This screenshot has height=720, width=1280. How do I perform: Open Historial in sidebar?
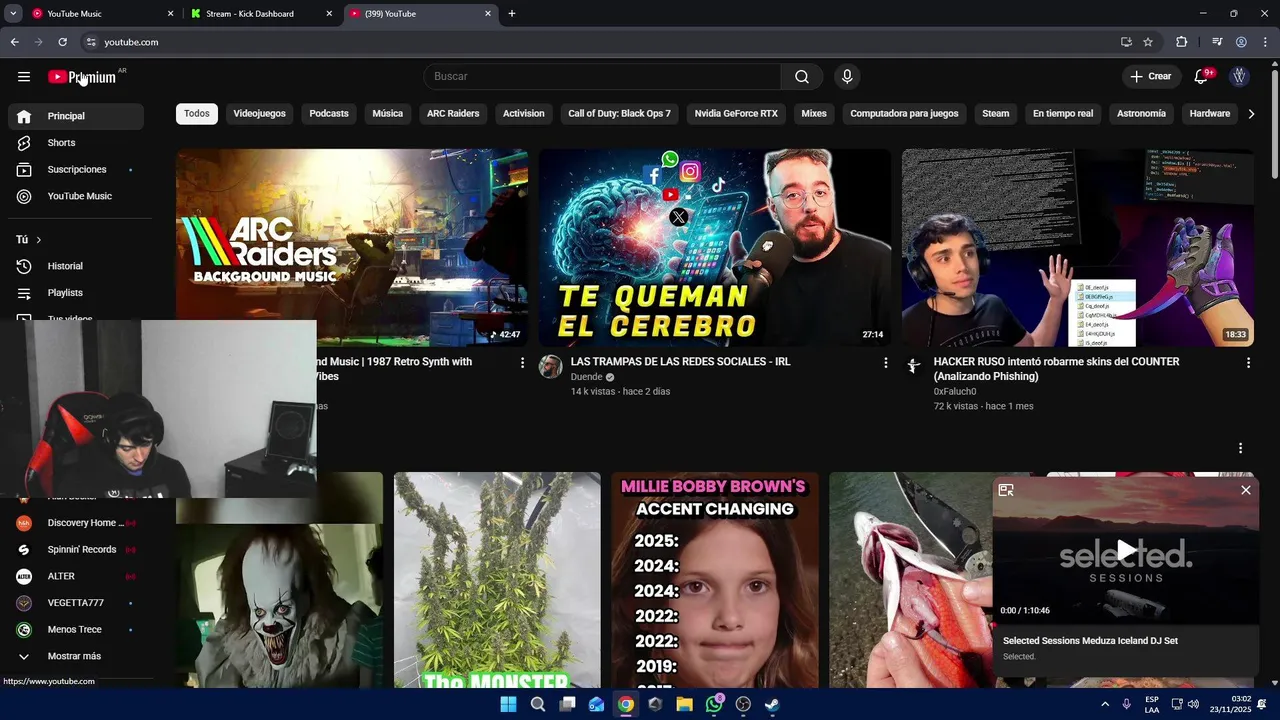click(x=76, y=266)
